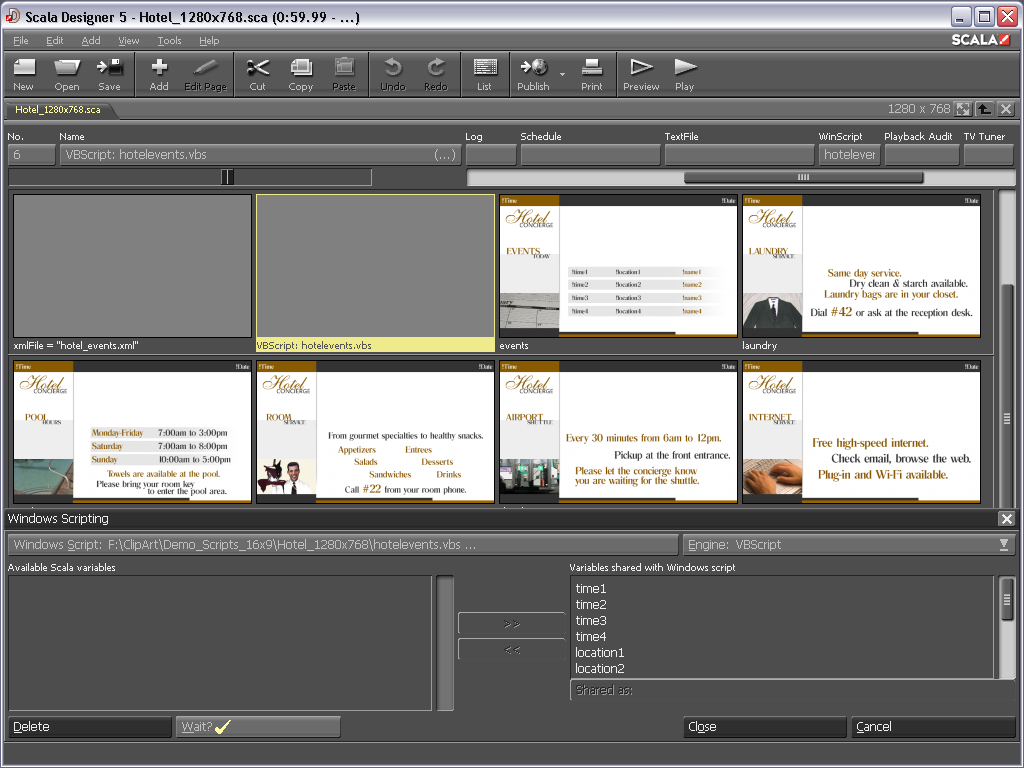This screenshot has width=1024, height=768.
Task: Open the Publish dropdown arrow
Action: click(x=562, y=75)
